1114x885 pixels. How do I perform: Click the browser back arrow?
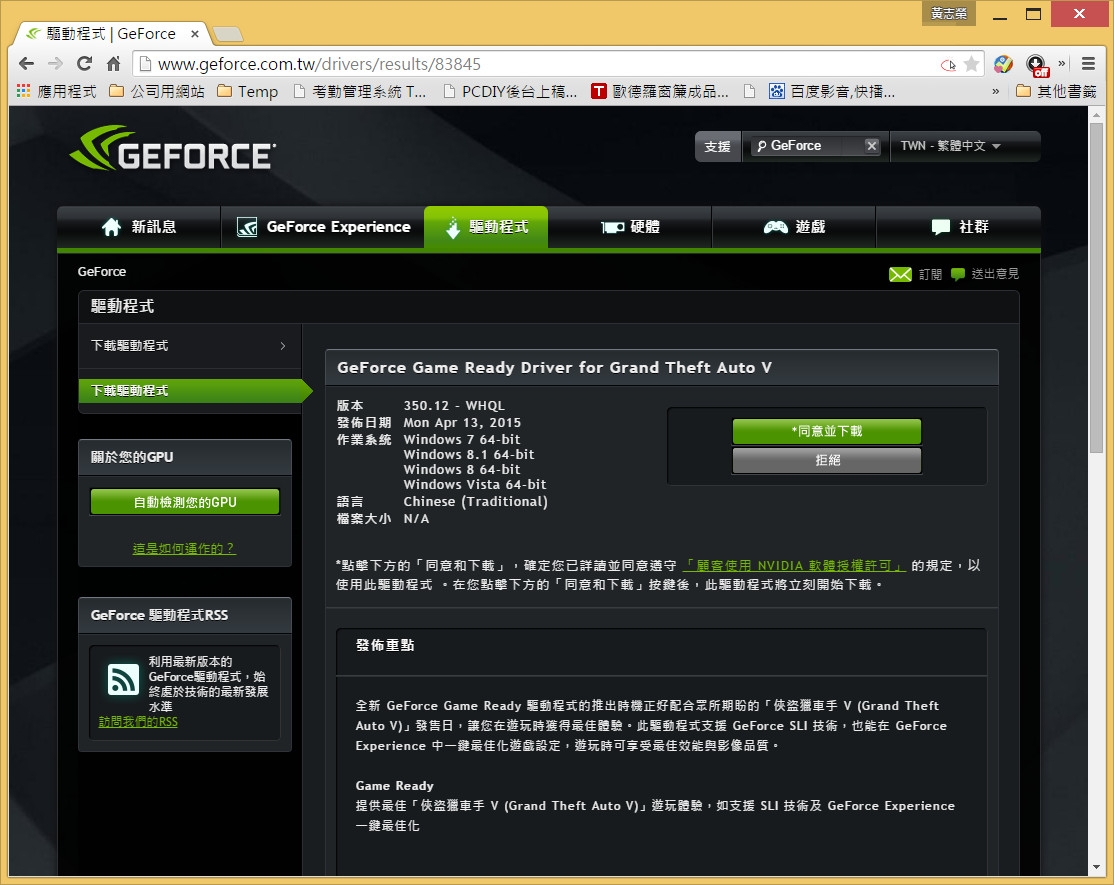[26, 64]
